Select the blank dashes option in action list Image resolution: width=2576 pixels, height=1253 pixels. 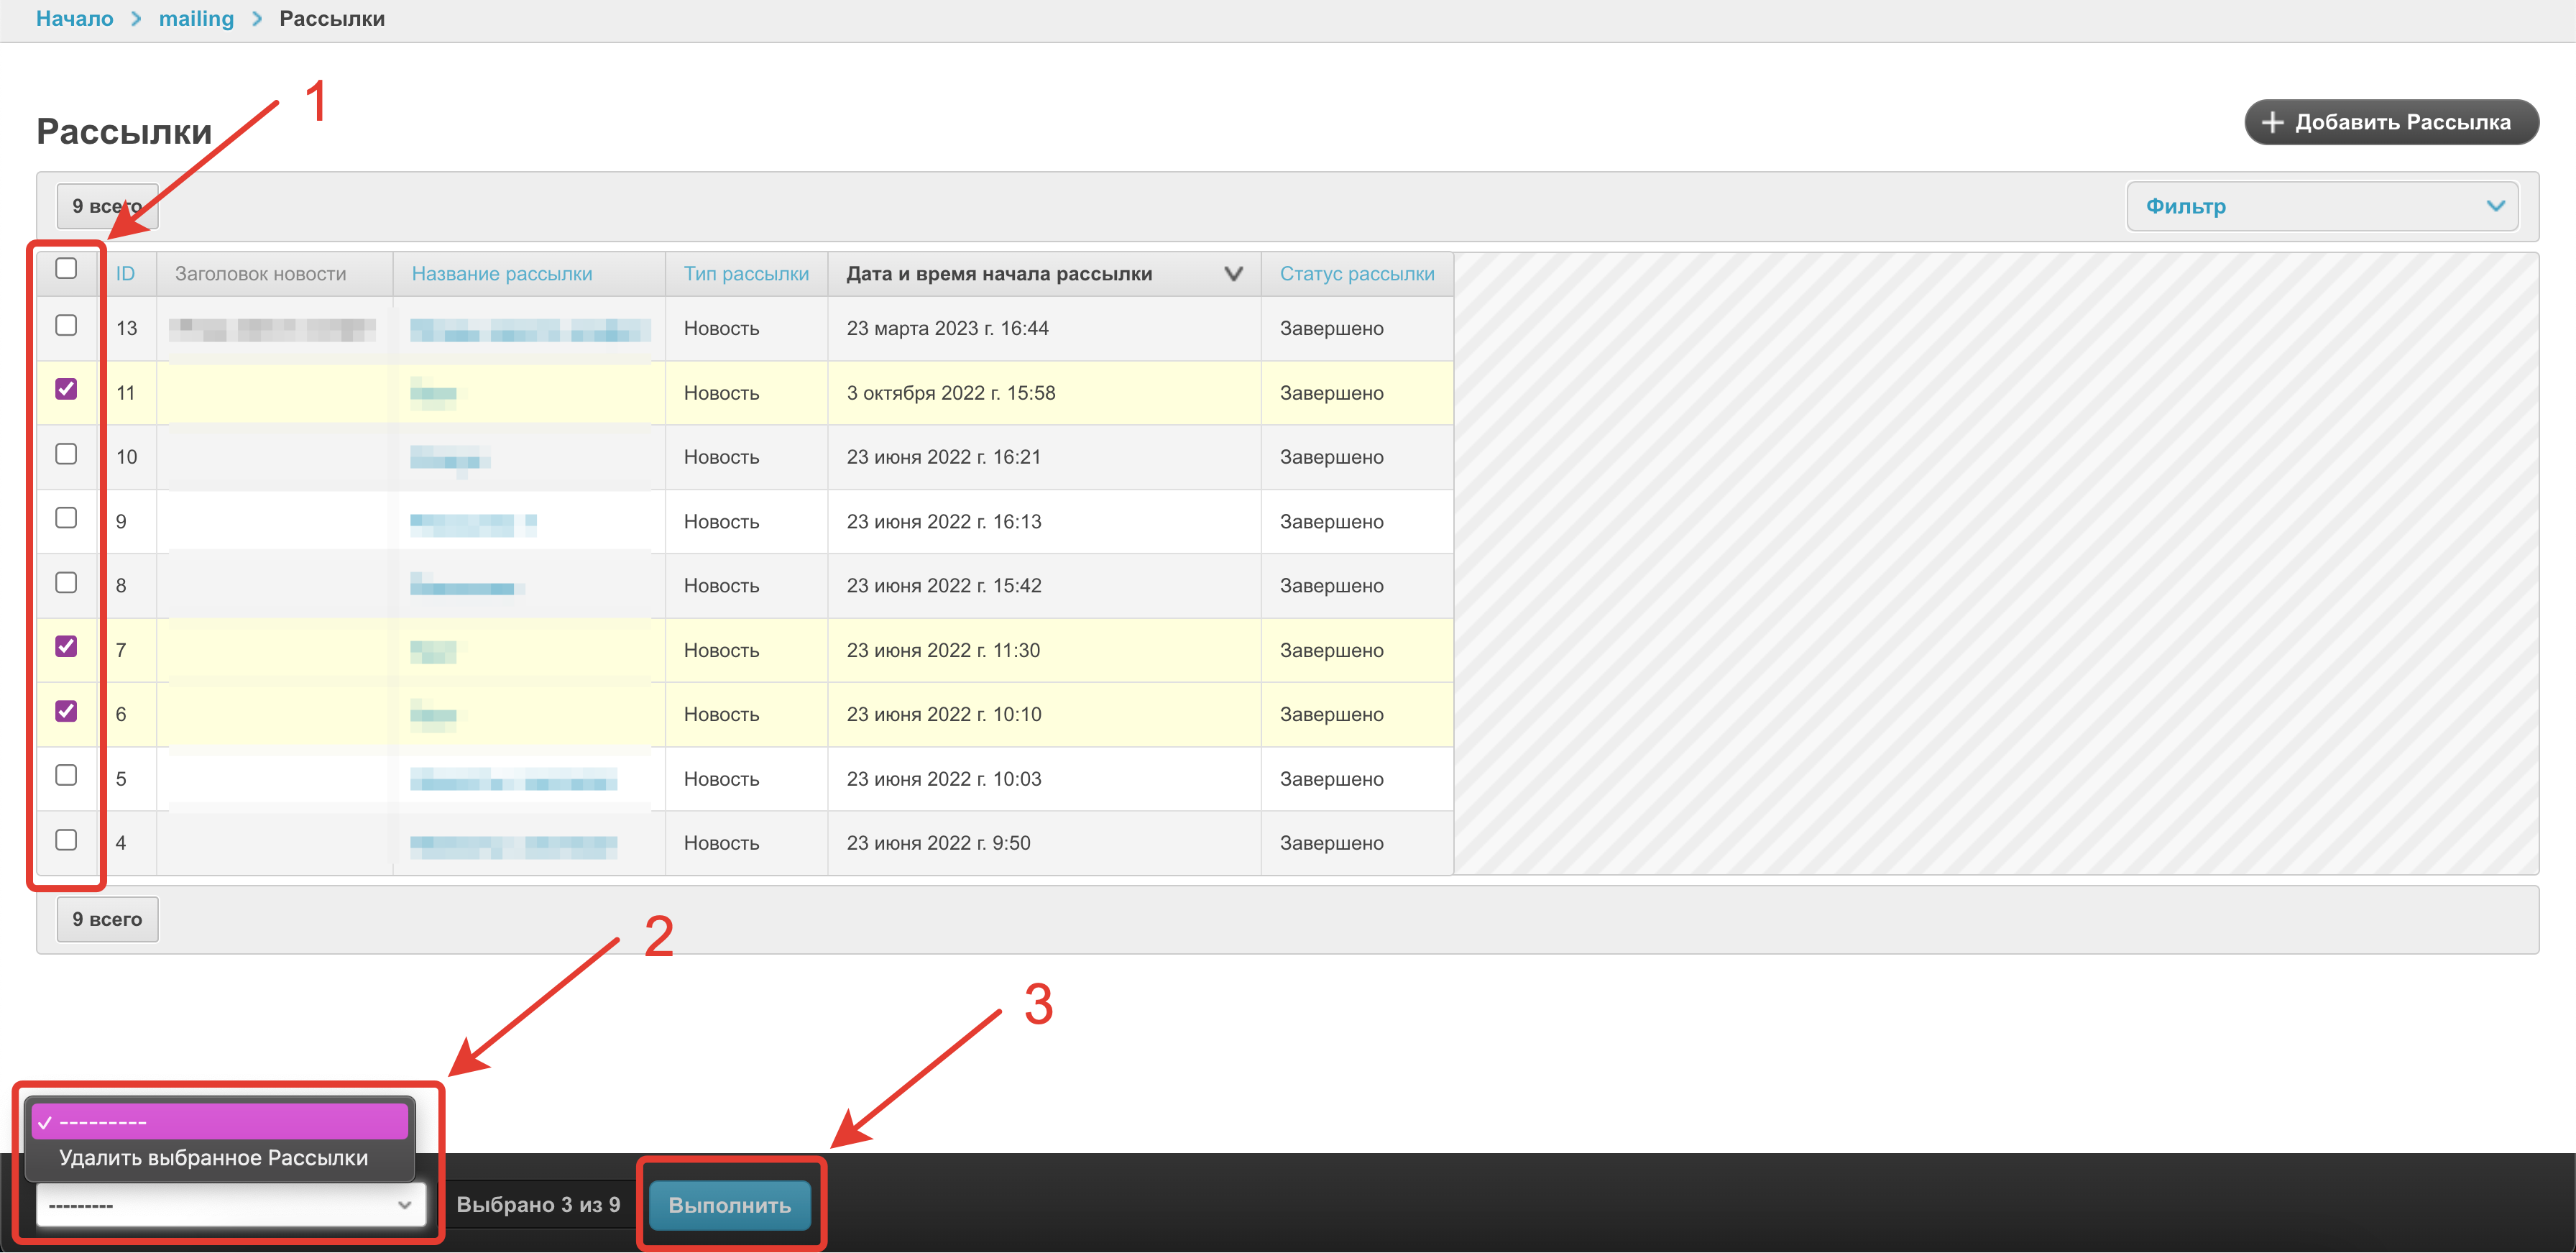[220, 1122]
